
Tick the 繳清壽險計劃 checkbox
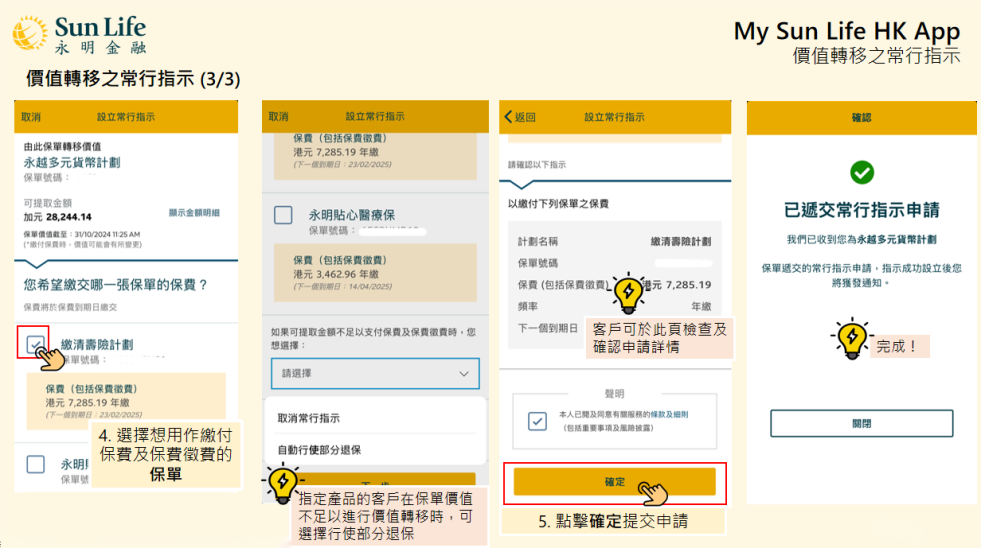coord(34,343)
